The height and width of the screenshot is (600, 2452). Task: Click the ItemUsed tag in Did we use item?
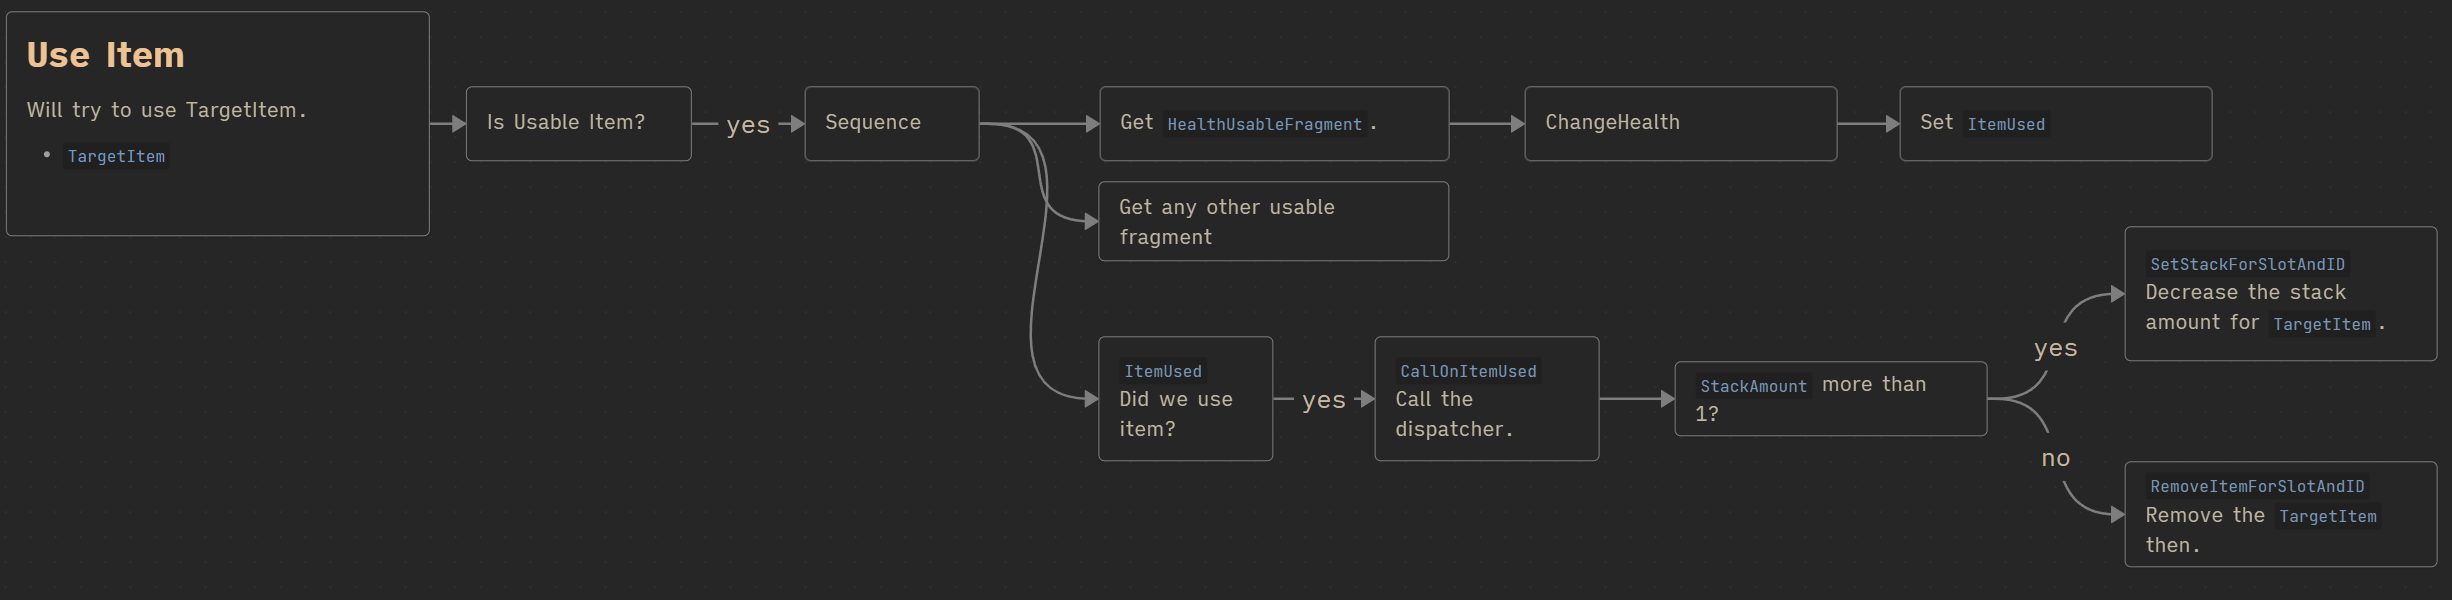[x=1163, y=372]
